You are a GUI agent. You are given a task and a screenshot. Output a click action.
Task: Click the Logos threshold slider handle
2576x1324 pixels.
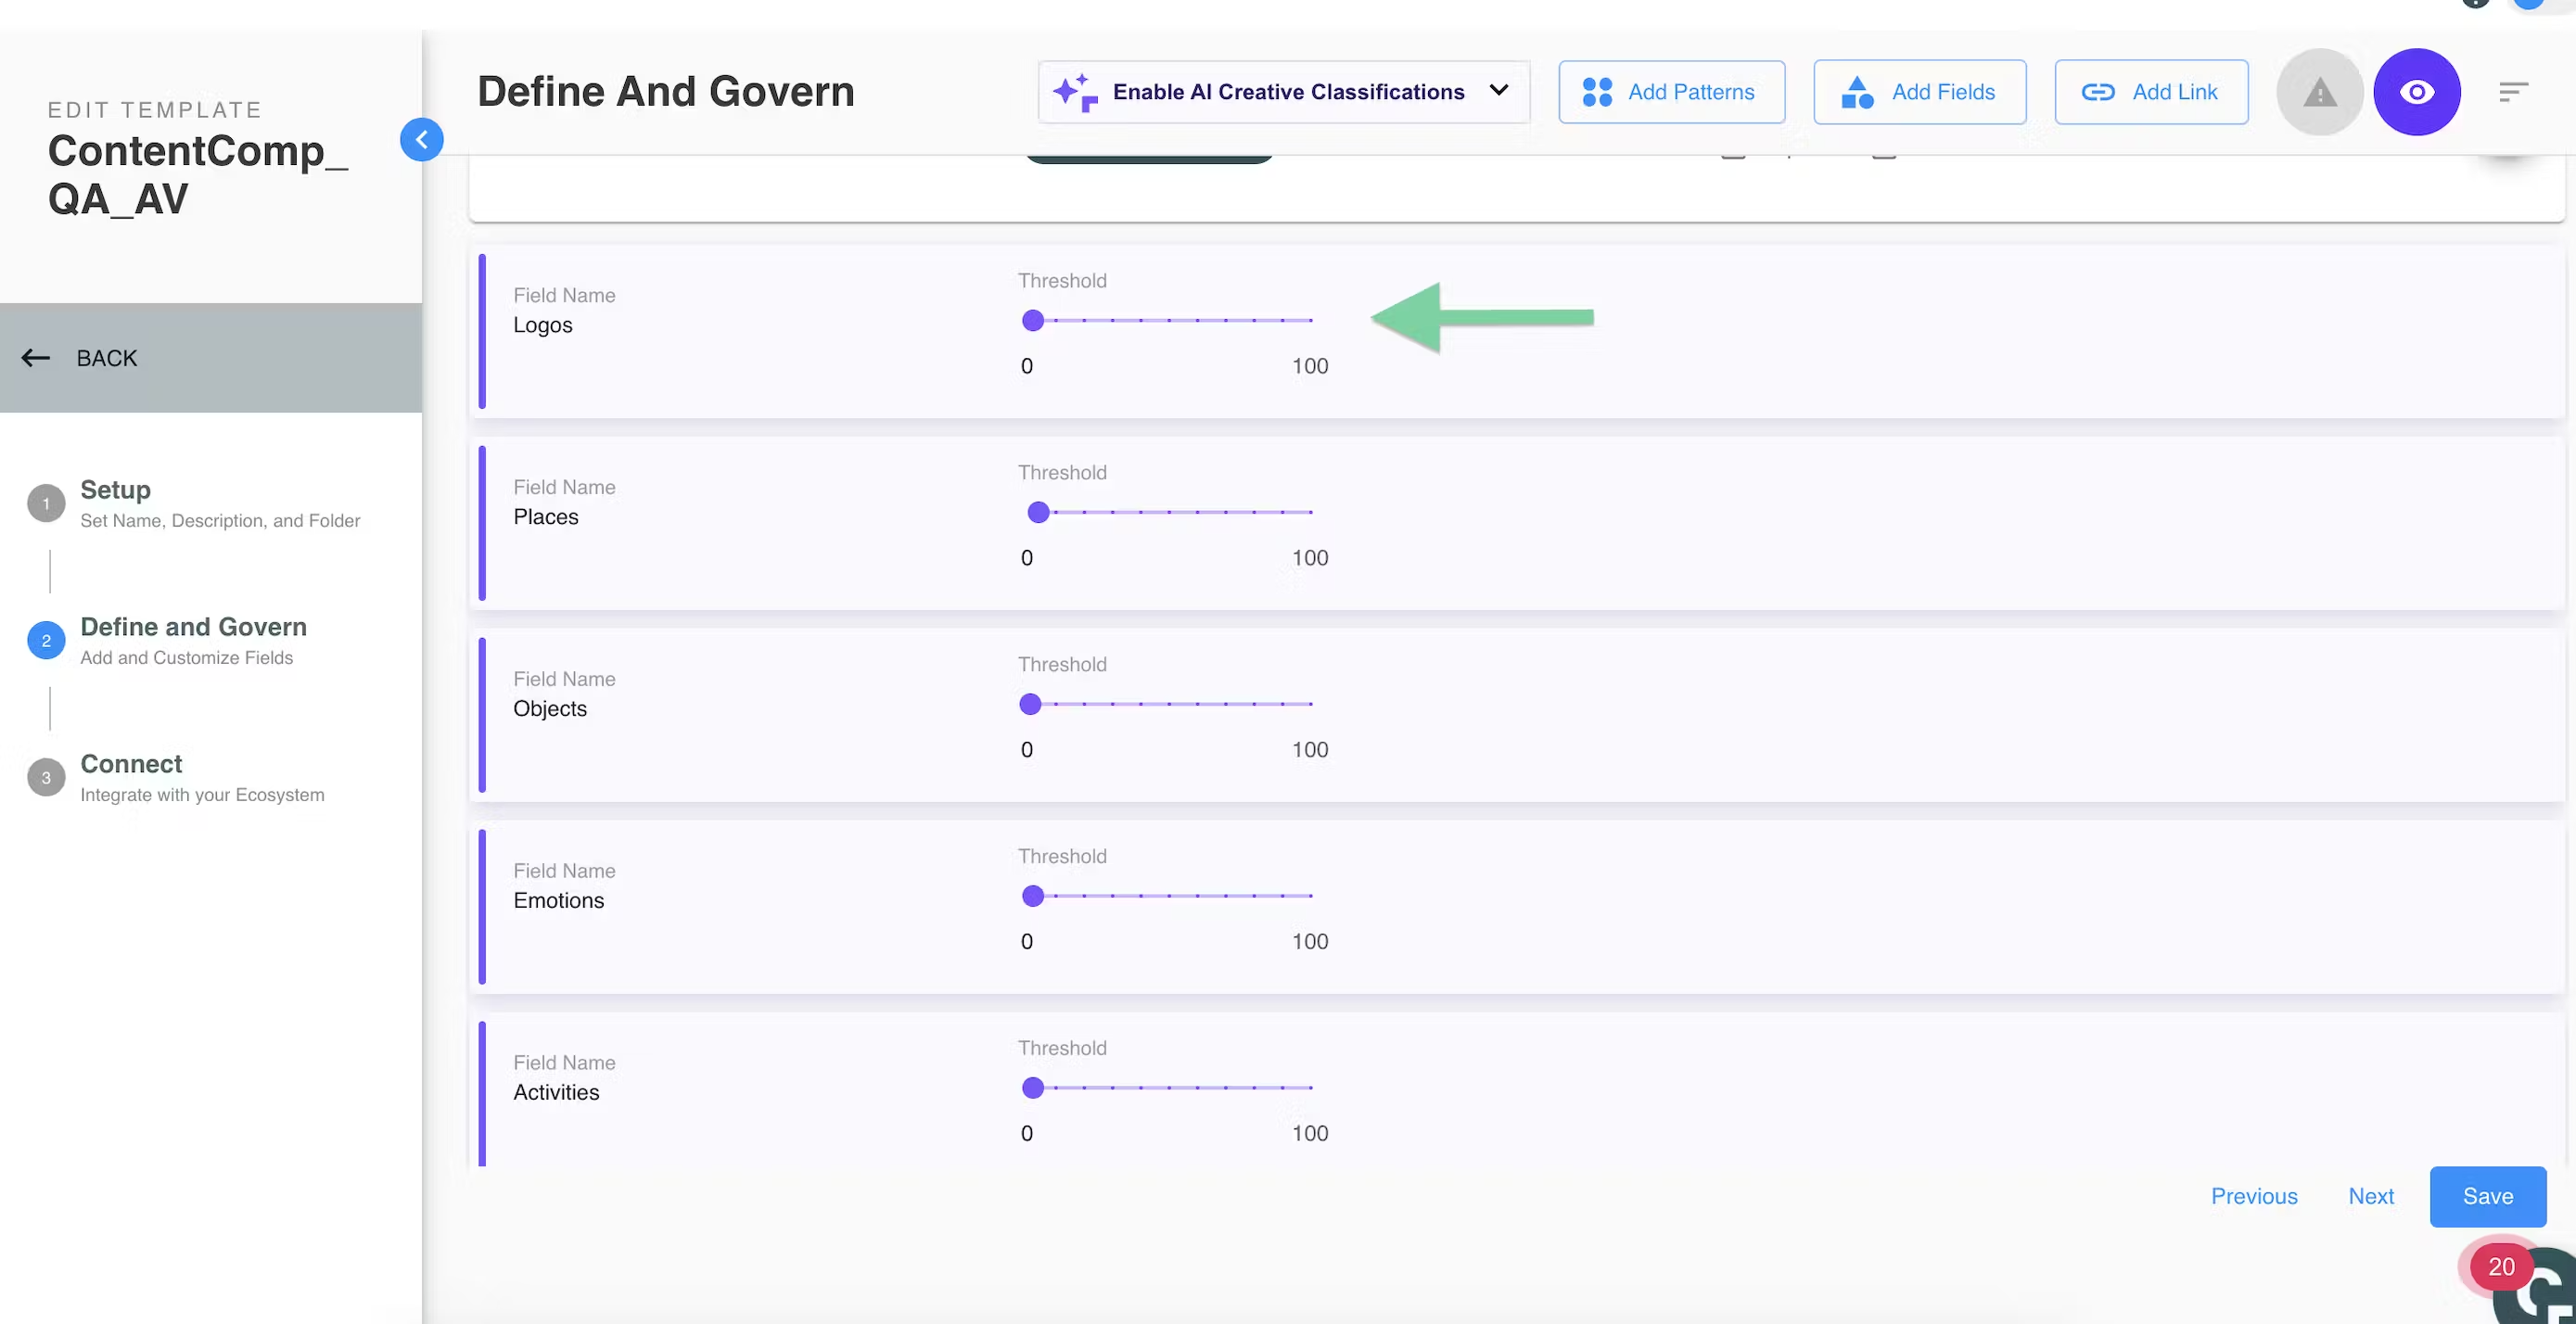coord(1032,320)
